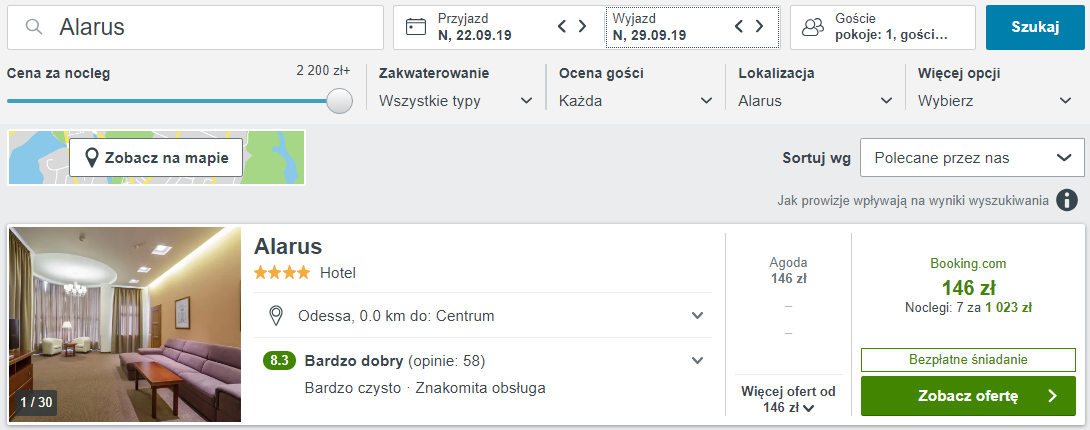The height and width of the screenshot is (430, 1090).
Task: Expand the 8.3 Bardzo dobry rating details
Action: [x=698, y=361]
